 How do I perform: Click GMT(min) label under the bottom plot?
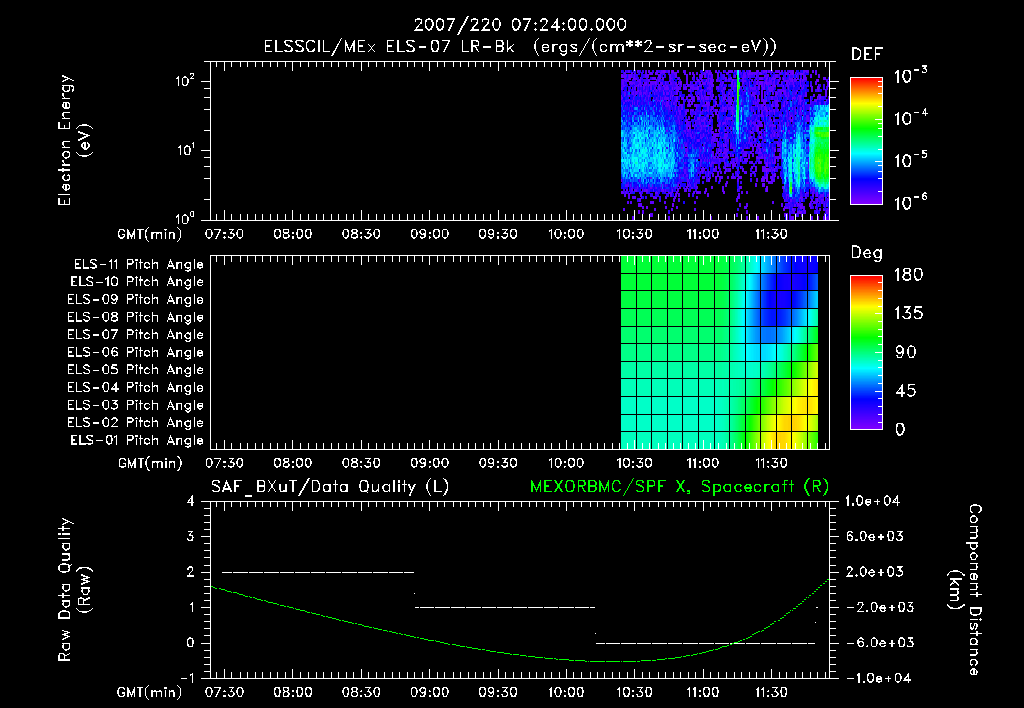[x=150, y=692]
